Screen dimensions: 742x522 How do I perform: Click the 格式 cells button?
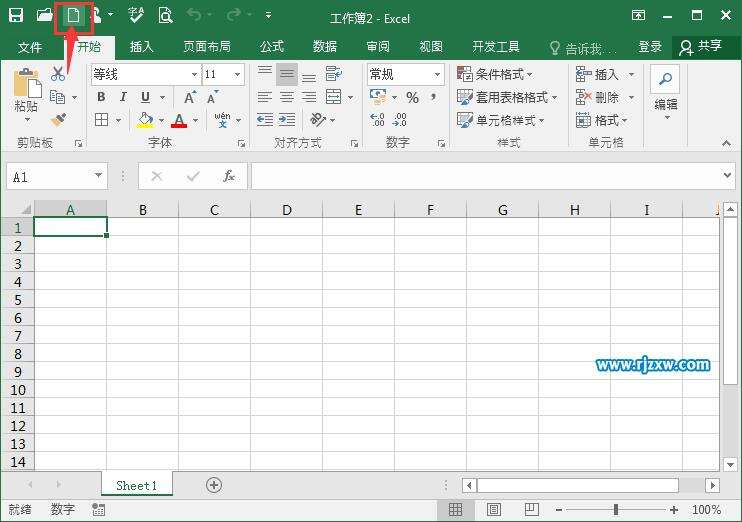602,120
